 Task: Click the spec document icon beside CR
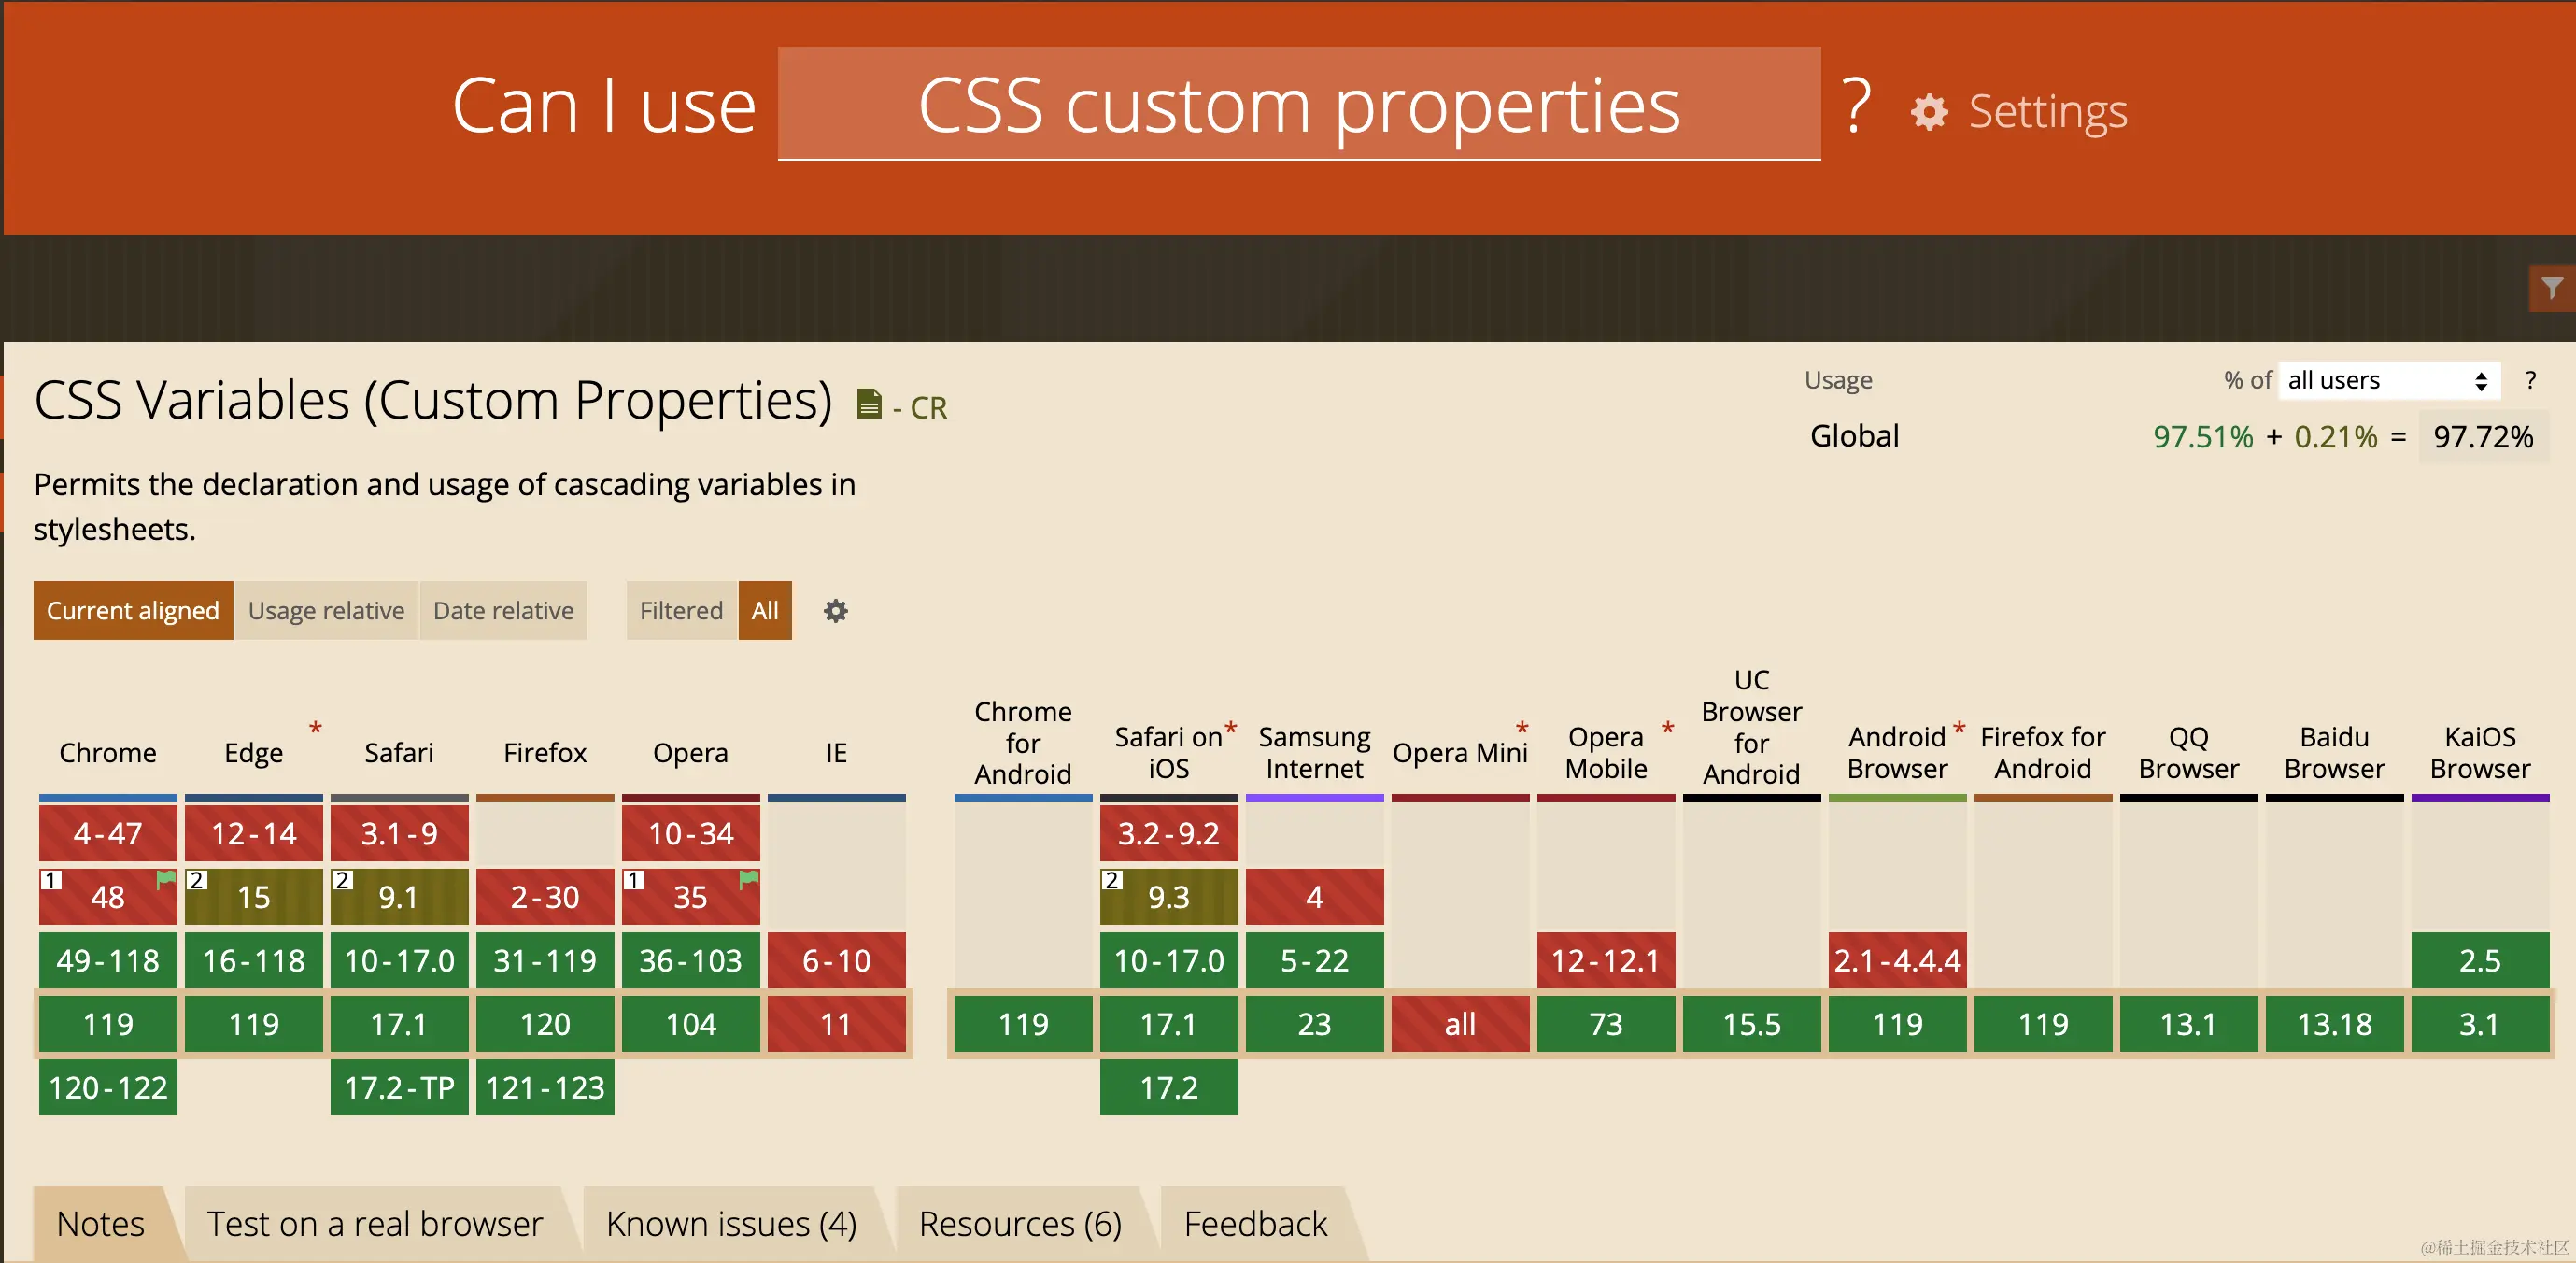pos(869,404)
